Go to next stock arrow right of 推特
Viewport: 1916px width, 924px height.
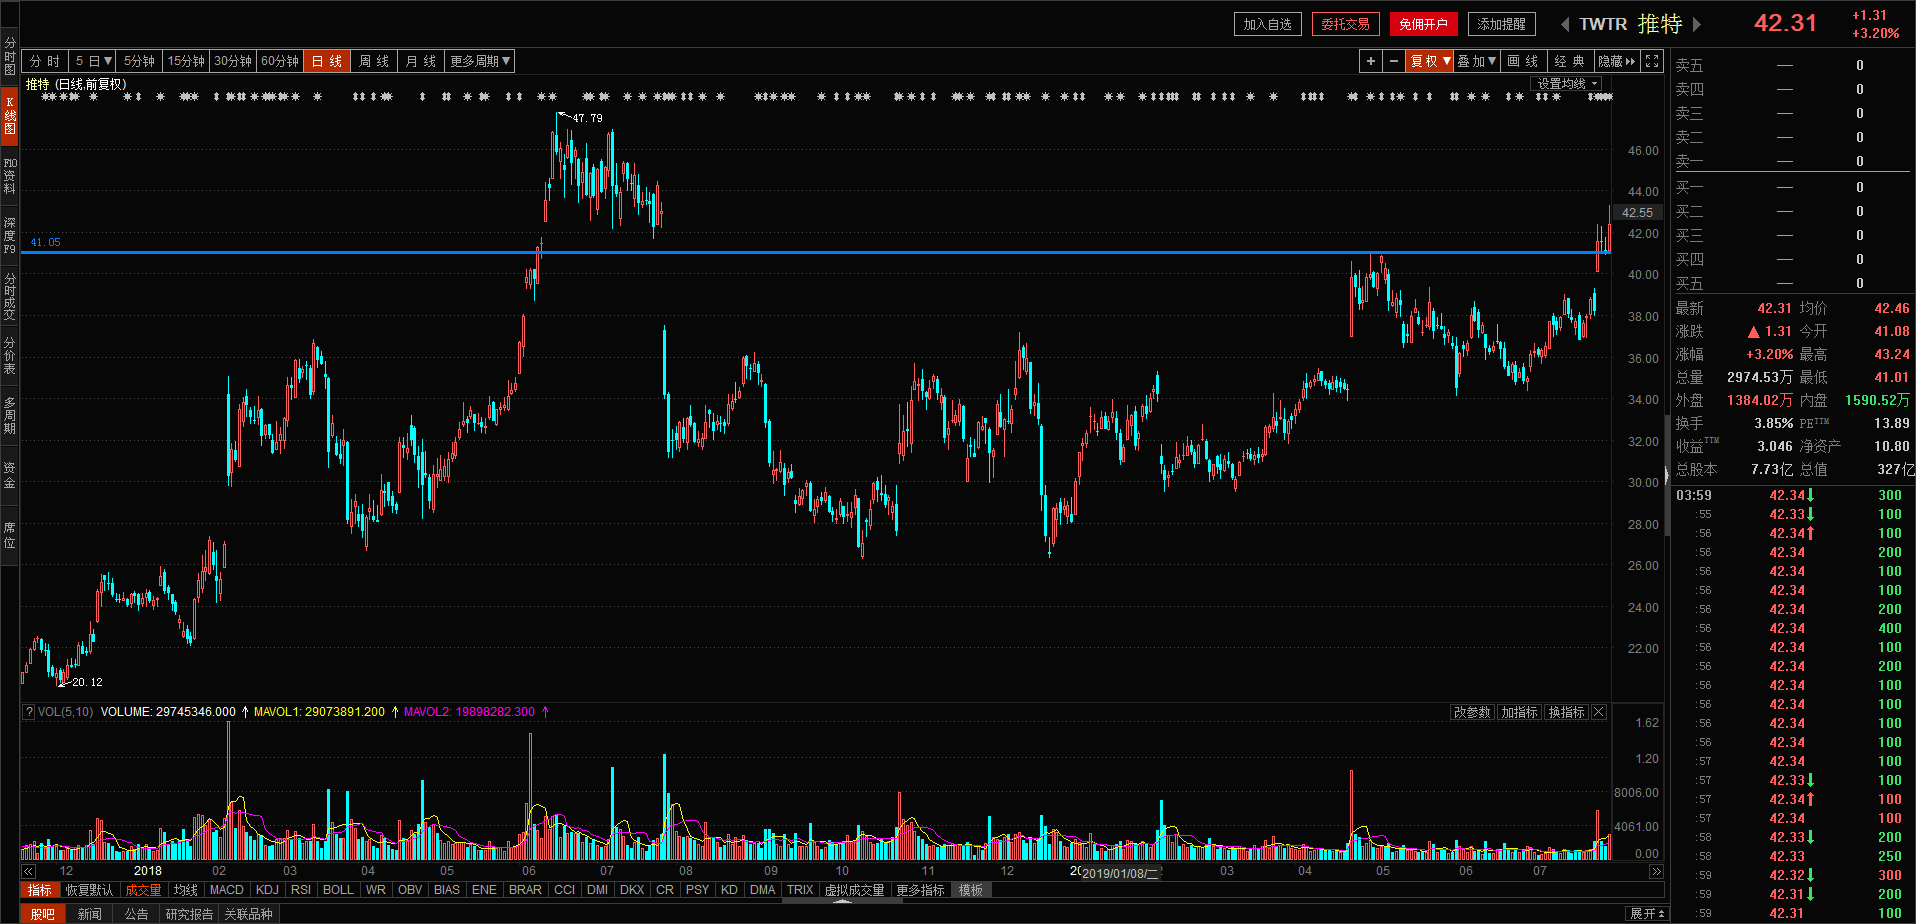pyautogui.click(x=1696, y=24)
